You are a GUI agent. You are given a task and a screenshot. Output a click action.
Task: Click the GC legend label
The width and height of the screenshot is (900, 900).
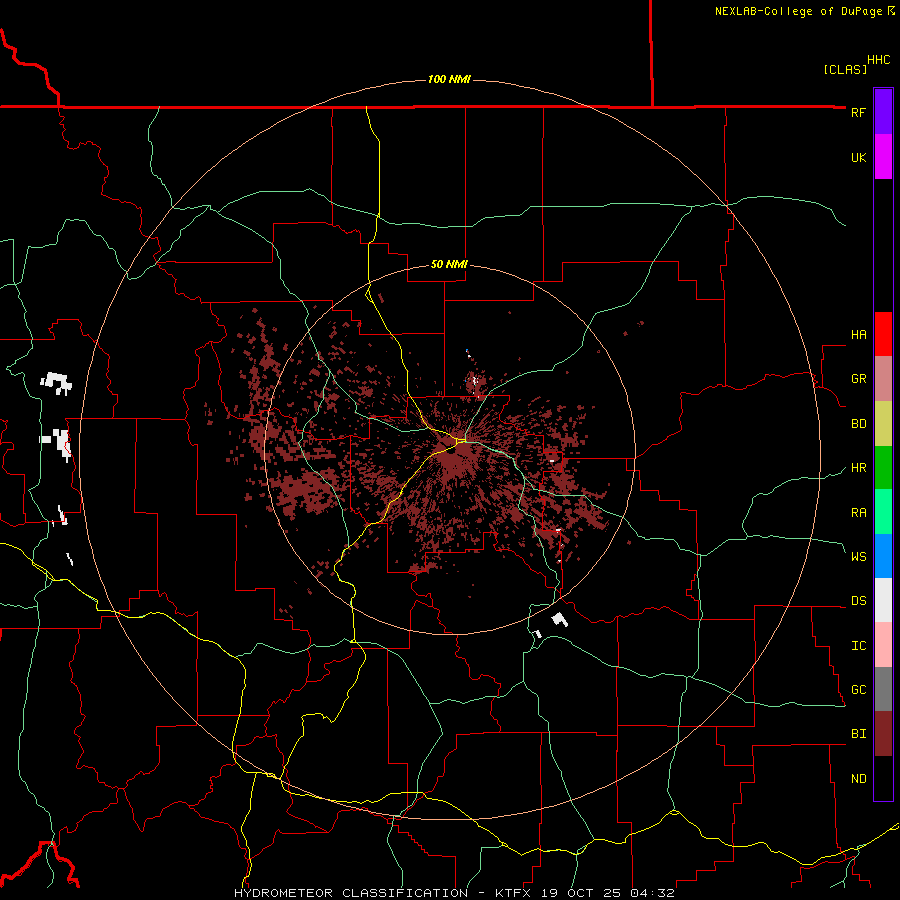pyautogui.click(x=858, y=690)
